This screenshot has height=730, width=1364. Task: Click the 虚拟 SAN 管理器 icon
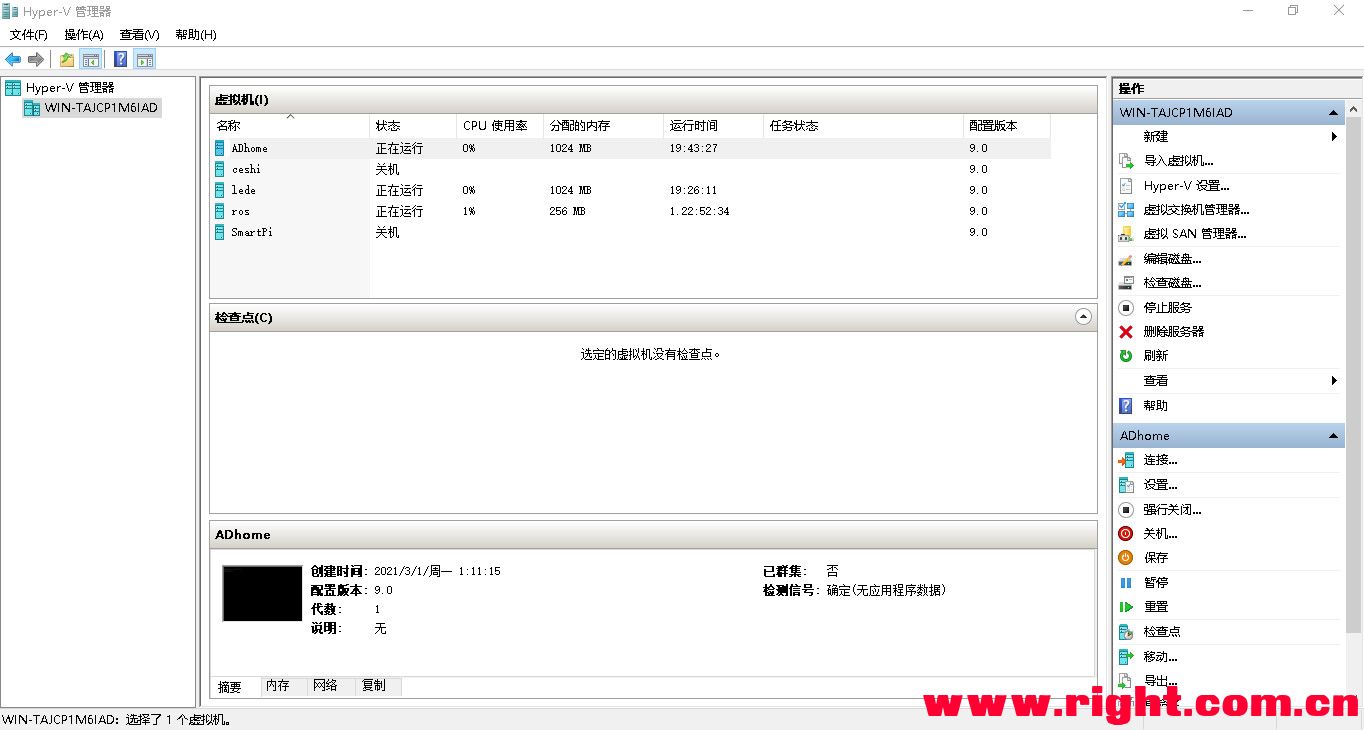coord(1126,234)
